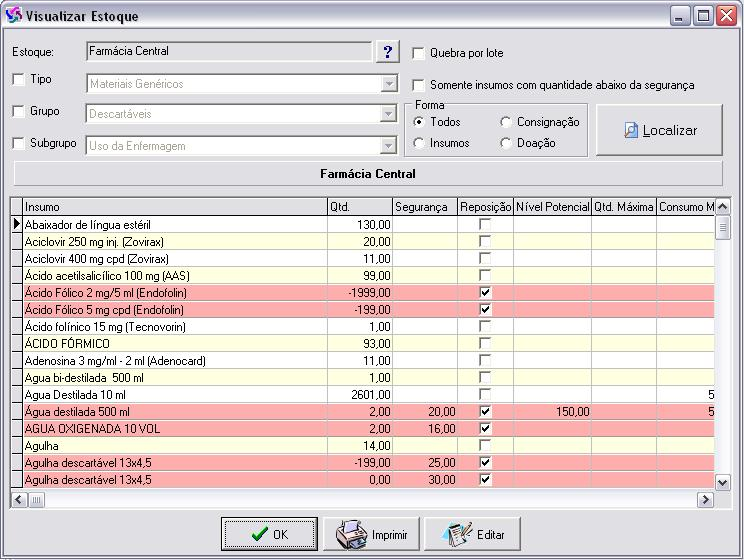Select row Agua Destilada 10 ml

click(369, 395)
